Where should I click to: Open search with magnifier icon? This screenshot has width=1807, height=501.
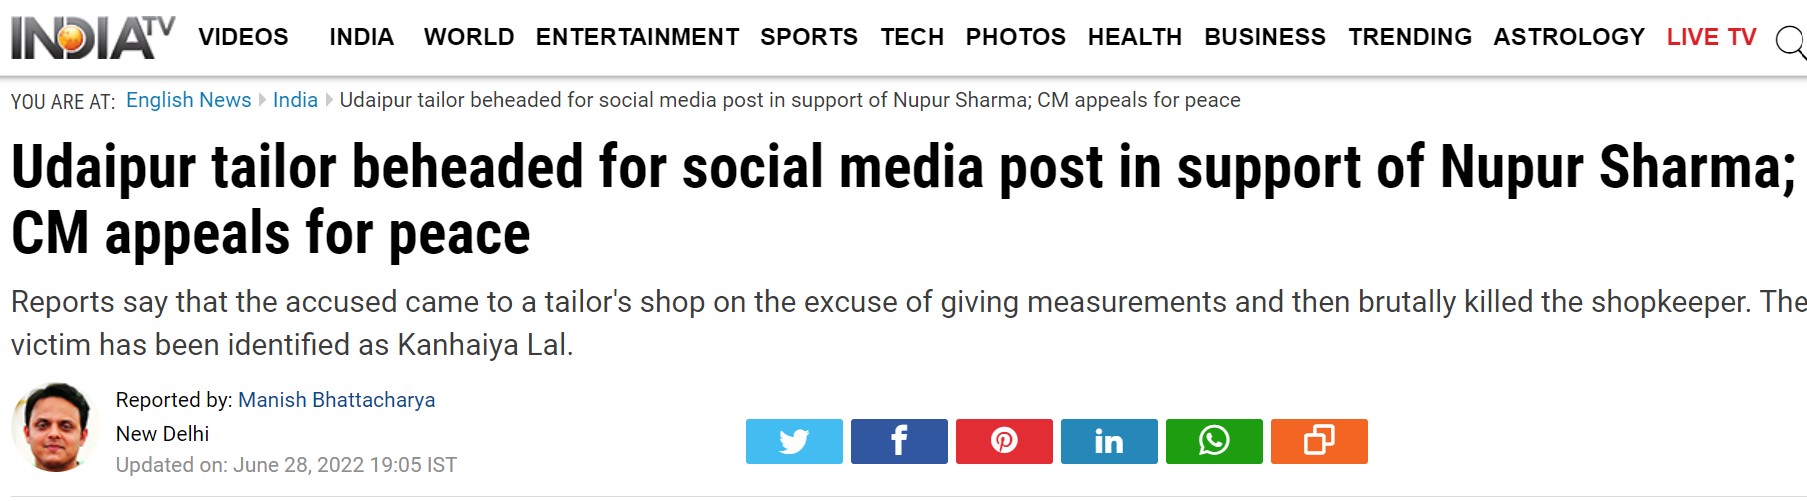point(1789,42)
